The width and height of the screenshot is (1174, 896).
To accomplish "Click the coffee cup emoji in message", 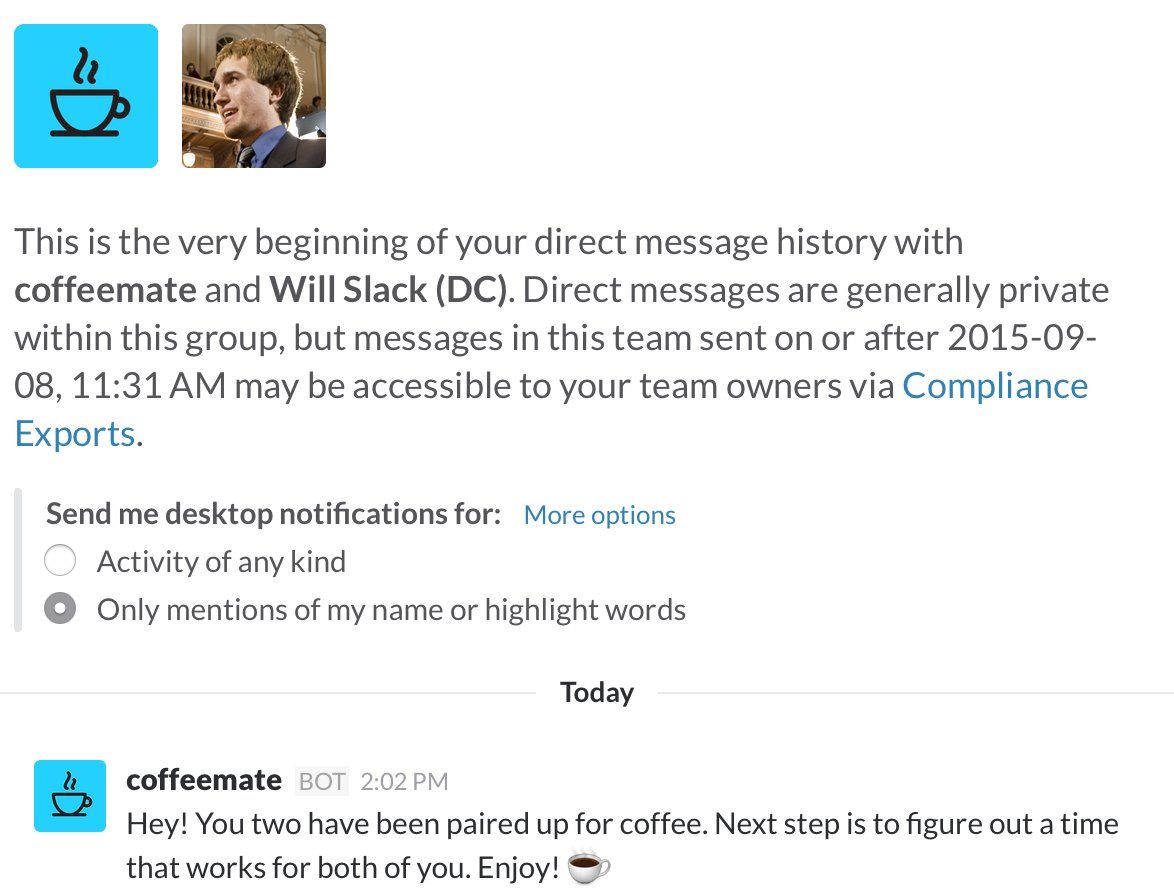I will point(588,867).
